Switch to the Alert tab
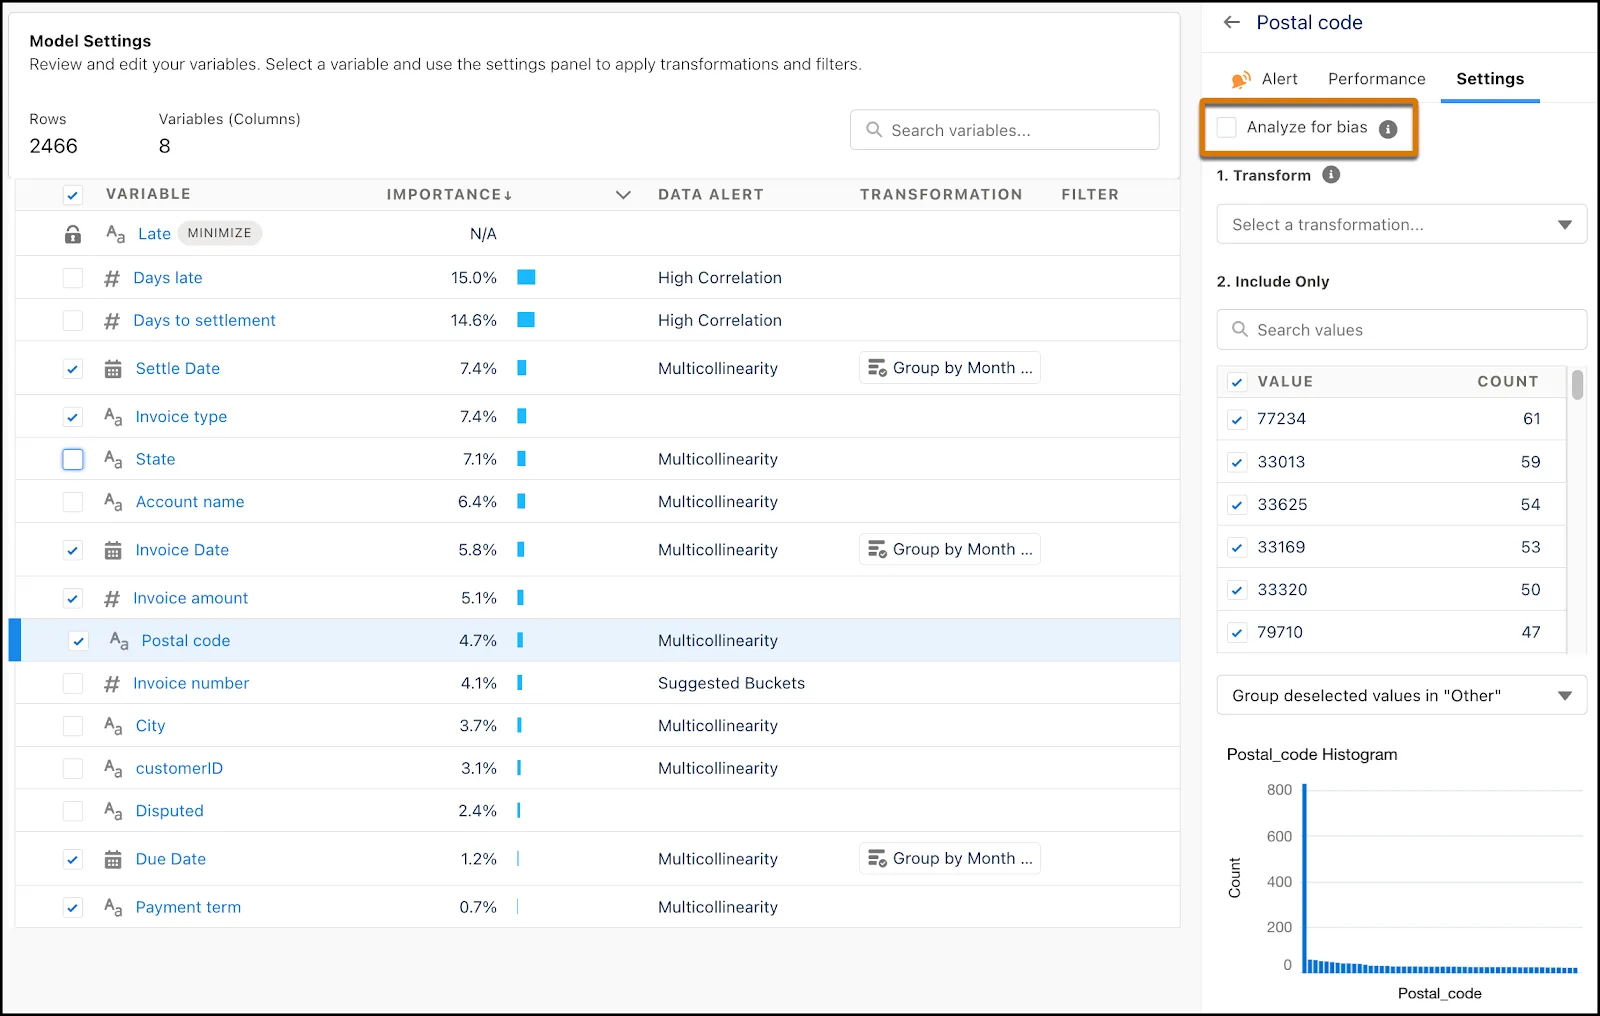The image size is (1600, 1016). click(x=1266, y=79)
